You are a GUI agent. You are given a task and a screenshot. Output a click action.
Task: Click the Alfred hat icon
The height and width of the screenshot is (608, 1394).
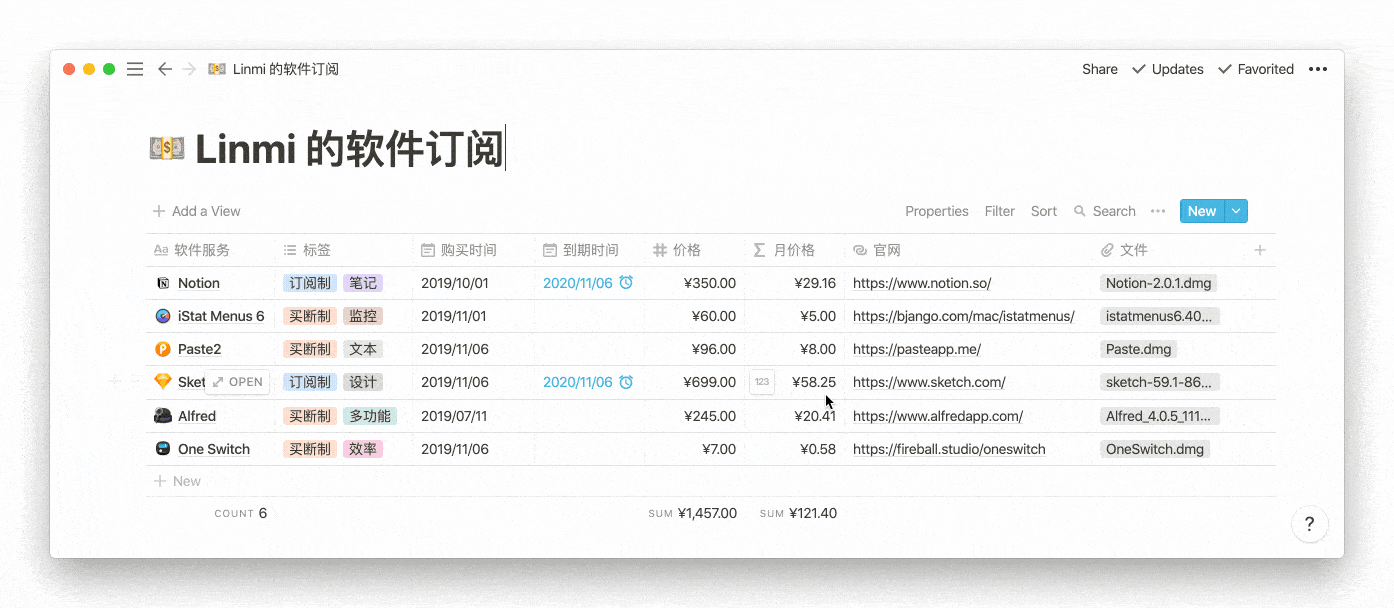[x=163, y=416]
